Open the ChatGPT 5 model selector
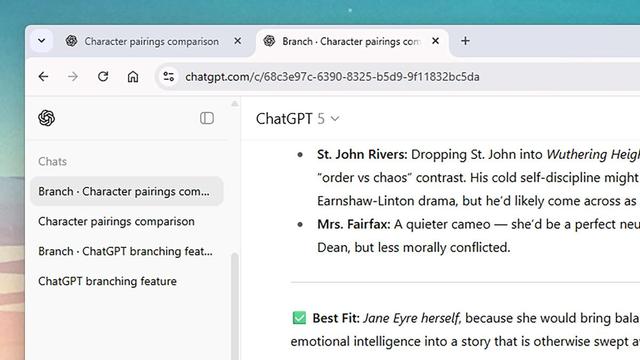This screenshot has width=640, height=360. 298,119
